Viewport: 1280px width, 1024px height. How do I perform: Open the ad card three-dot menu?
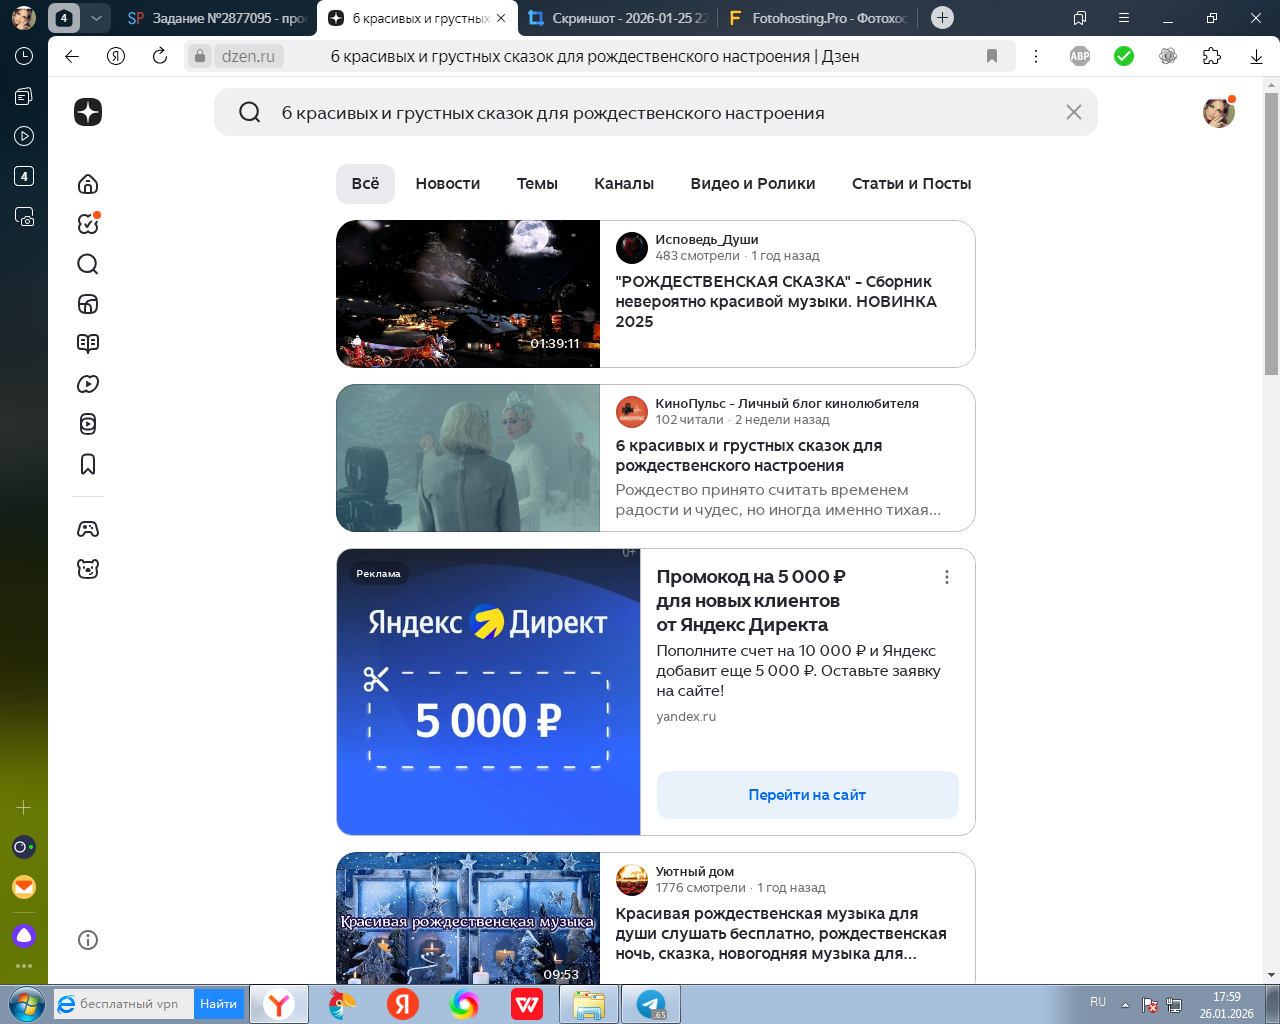947,577
